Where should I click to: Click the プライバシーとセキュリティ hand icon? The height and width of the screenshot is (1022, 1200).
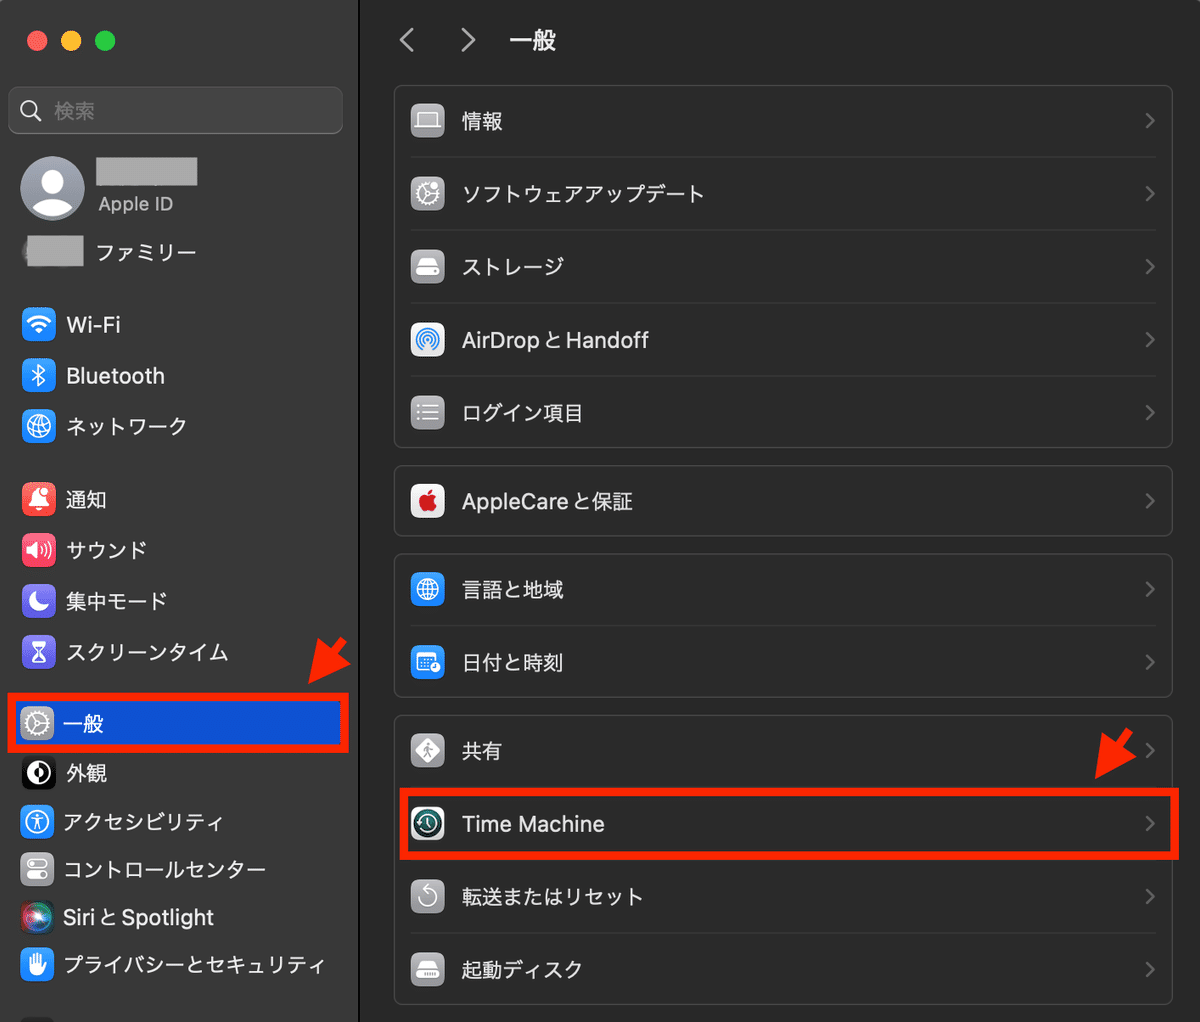[38, 965]
